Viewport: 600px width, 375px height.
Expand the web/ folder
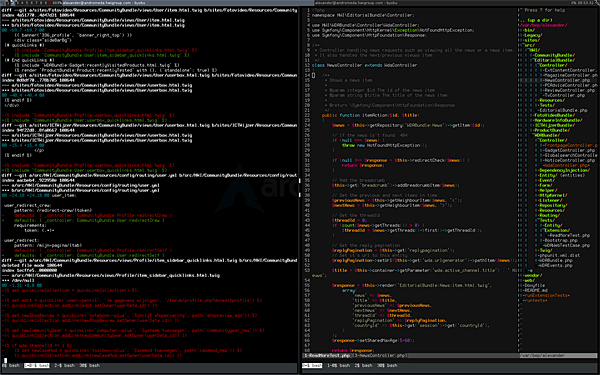click(x=528, y=280)
